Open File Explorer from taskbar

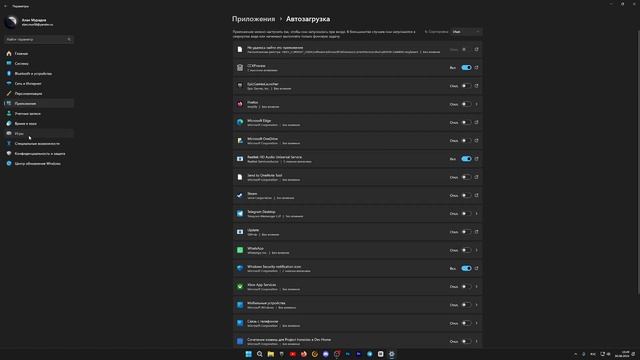tap(271, 354)
